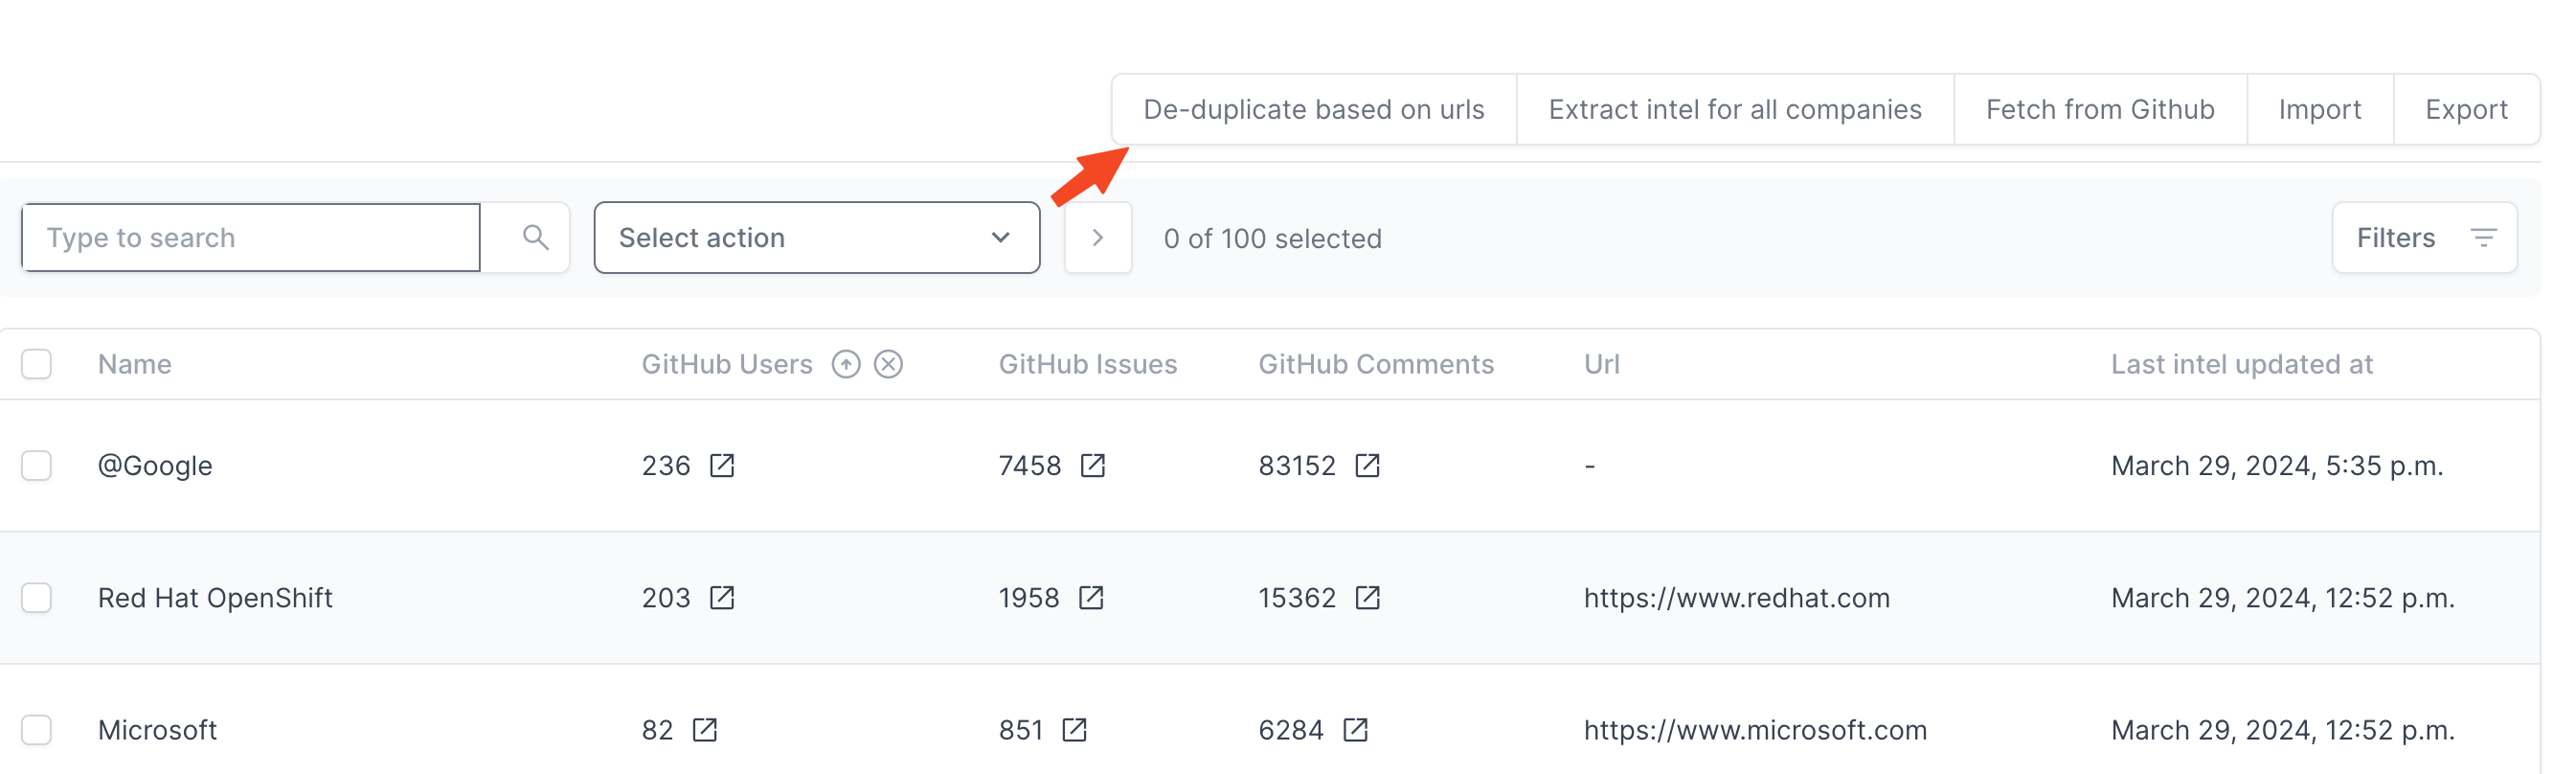Open GitHub Issues link for Red Hat OpenShift
Viewport: 2576px width, 774px height.
pos(1090,597)
